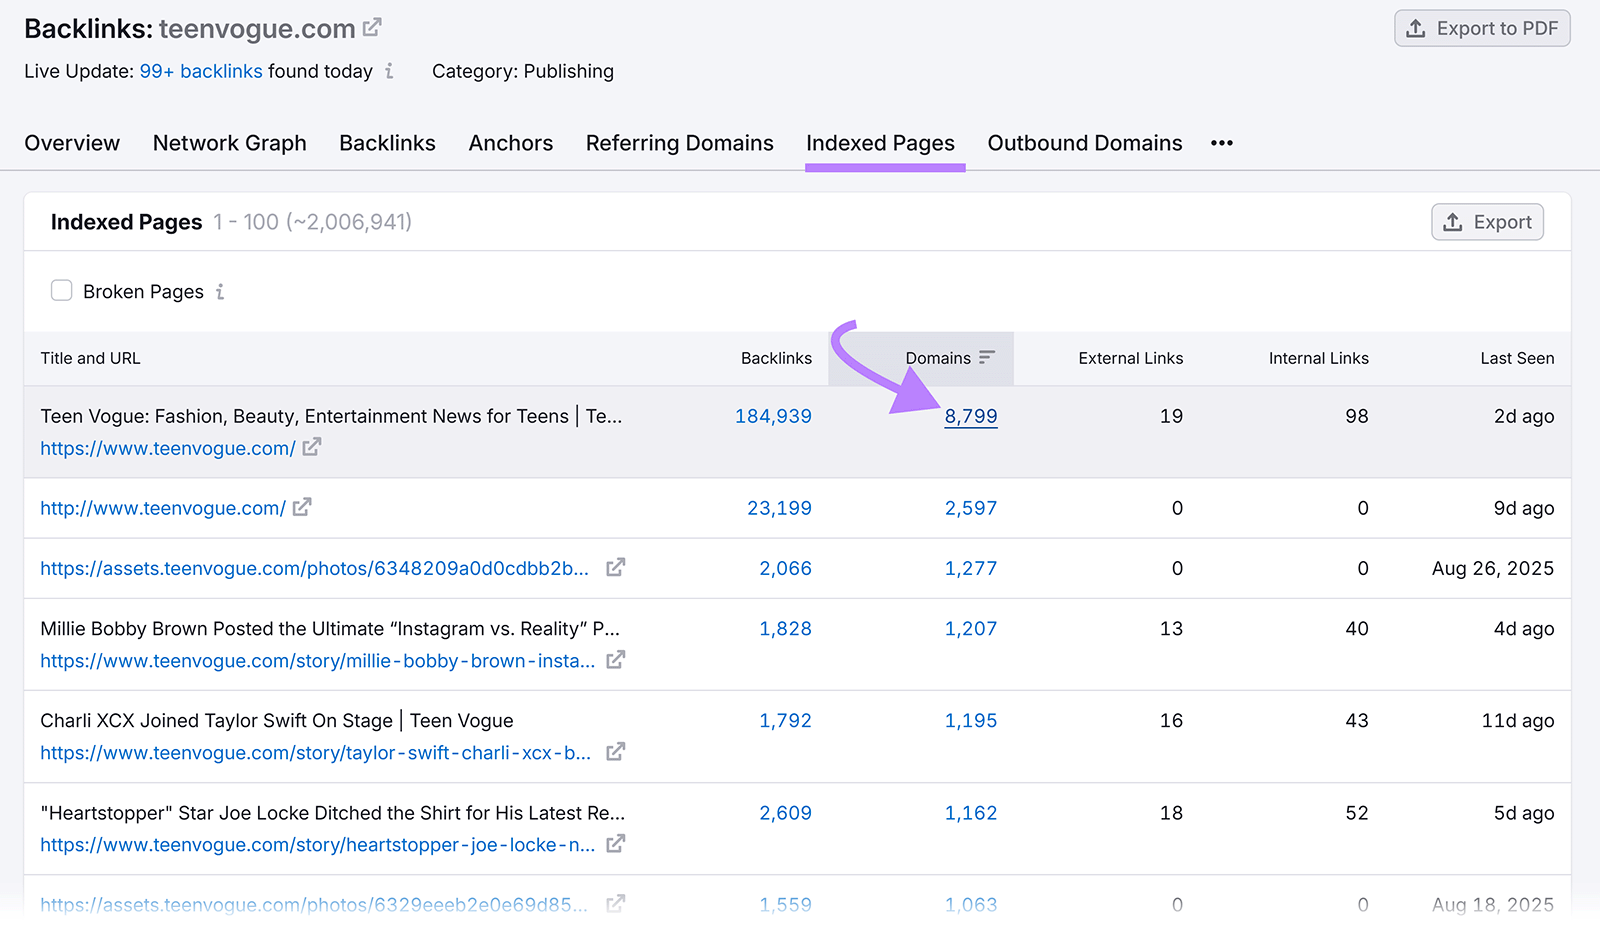
Task: Click the 8,799 domains link for the homepage
Action: [970, 416]
